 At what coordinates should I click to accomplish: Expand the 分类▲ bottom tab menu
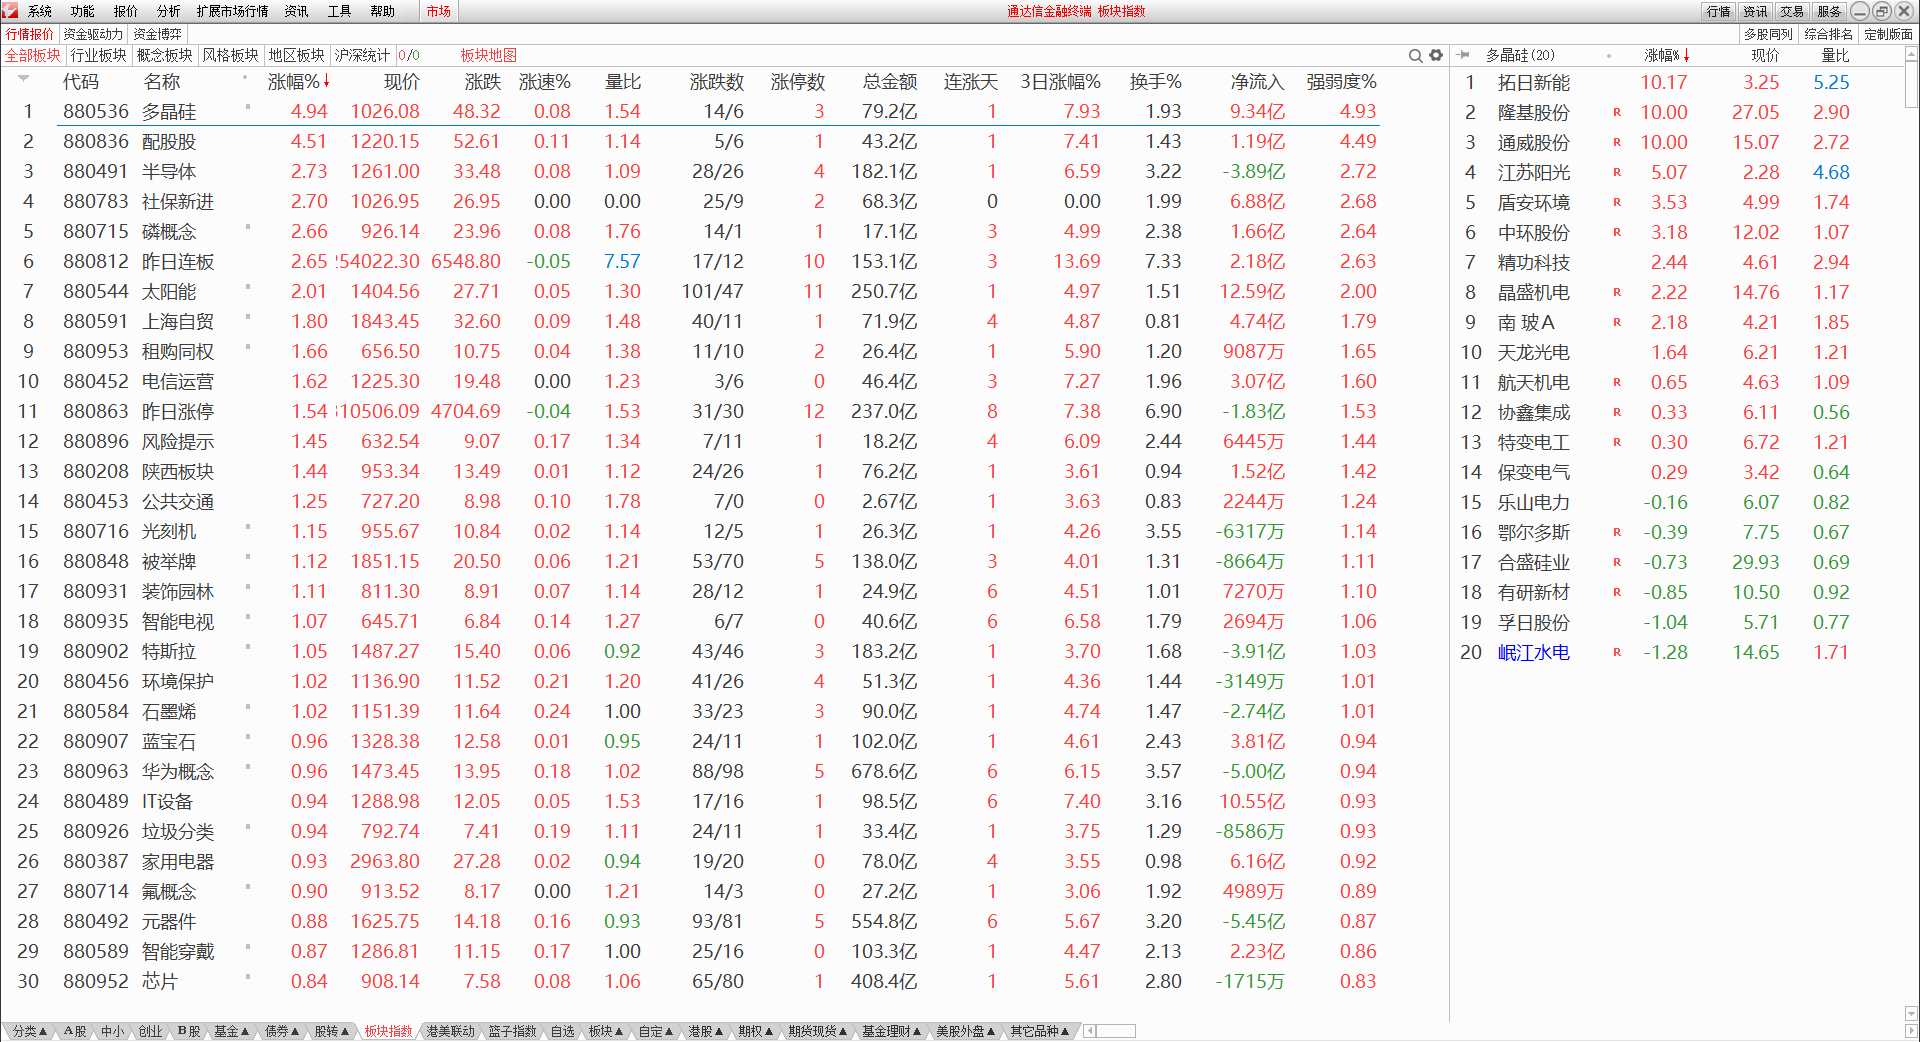(x=30, y=1031)
